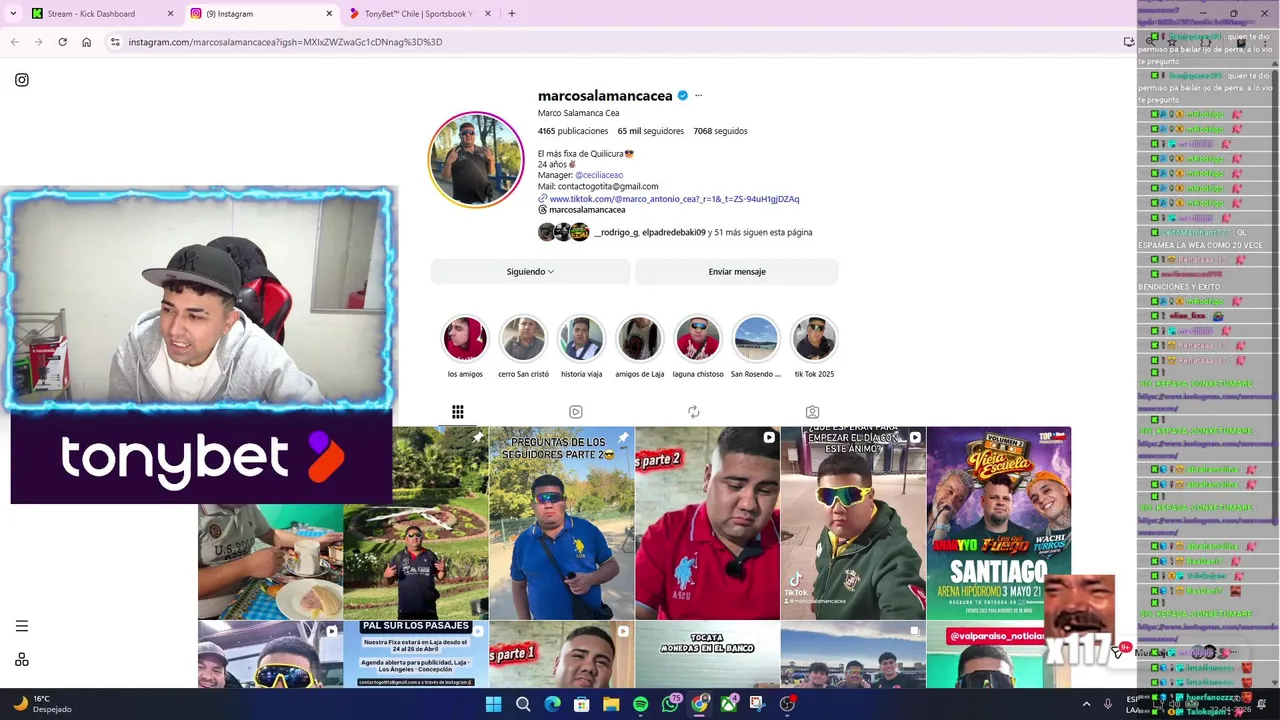Open the 'Tocata monedas en el banco' post
1280x720 pixels.
707,654
